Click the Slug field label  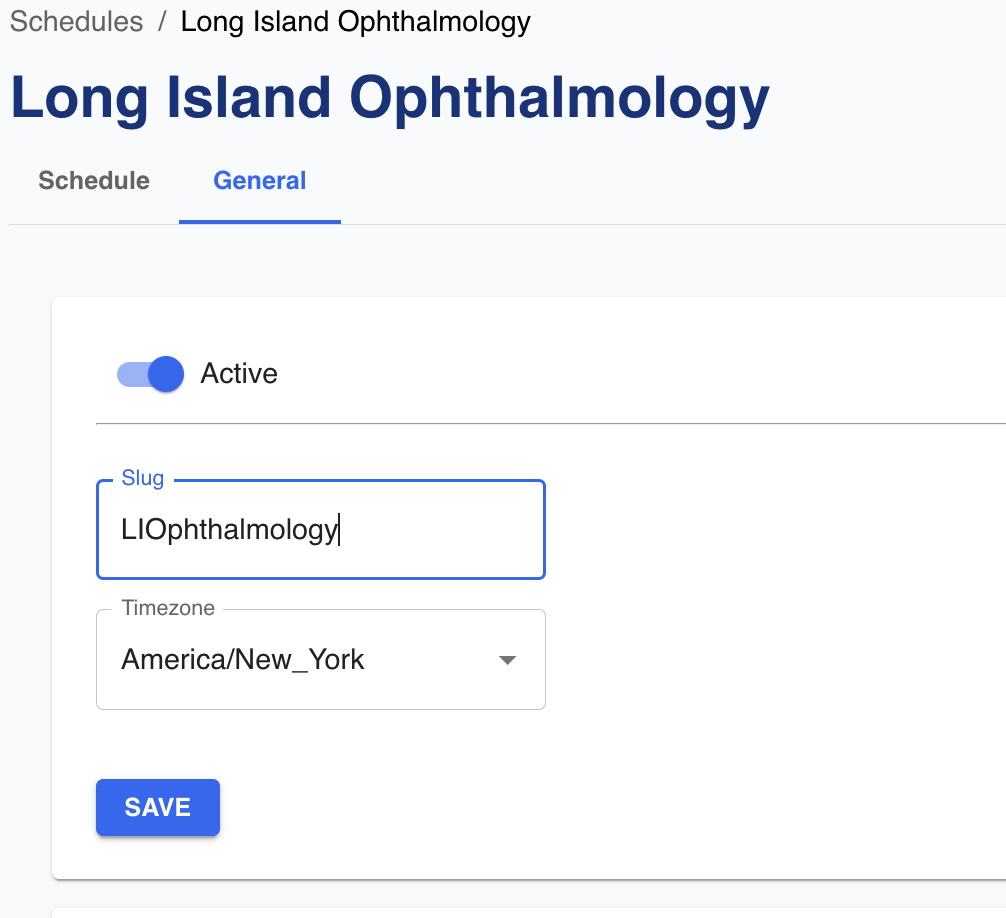(x=142, y=478)
